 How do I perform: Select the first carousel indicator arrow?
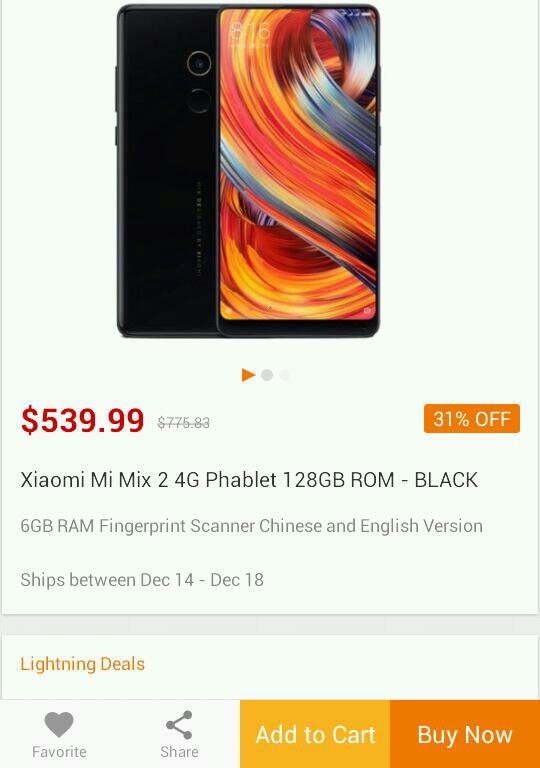(x=248, y=375)
